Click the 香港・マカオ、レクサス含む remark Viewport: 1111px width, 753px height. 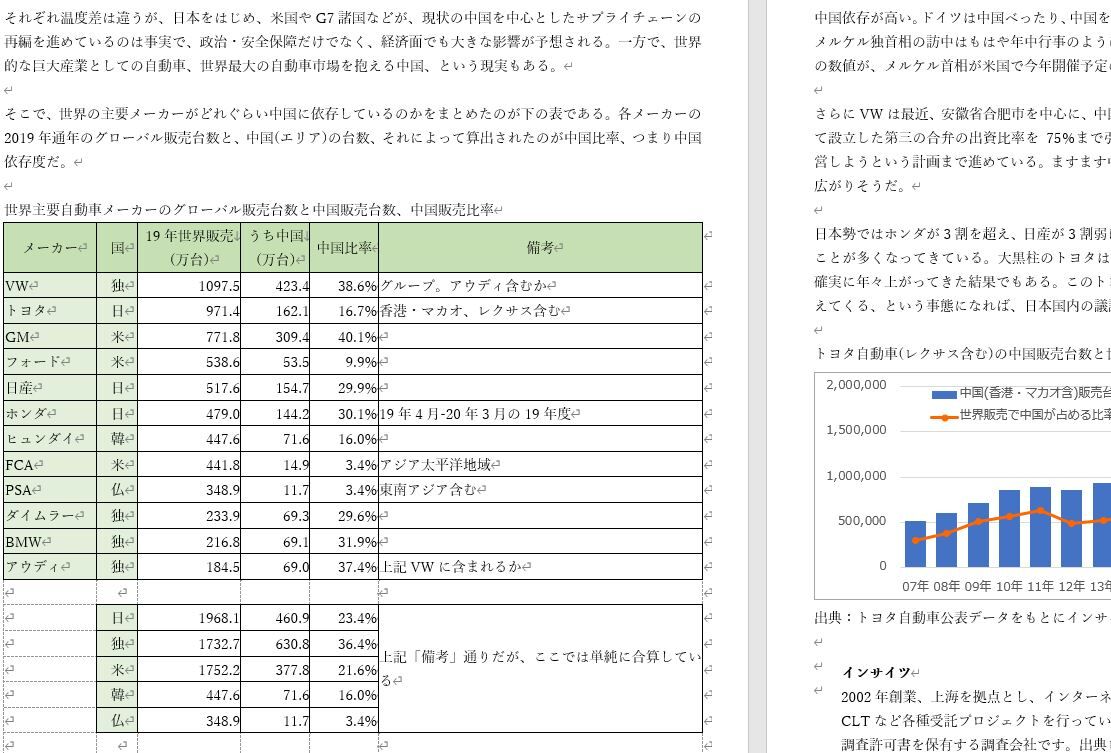(470, 312)
